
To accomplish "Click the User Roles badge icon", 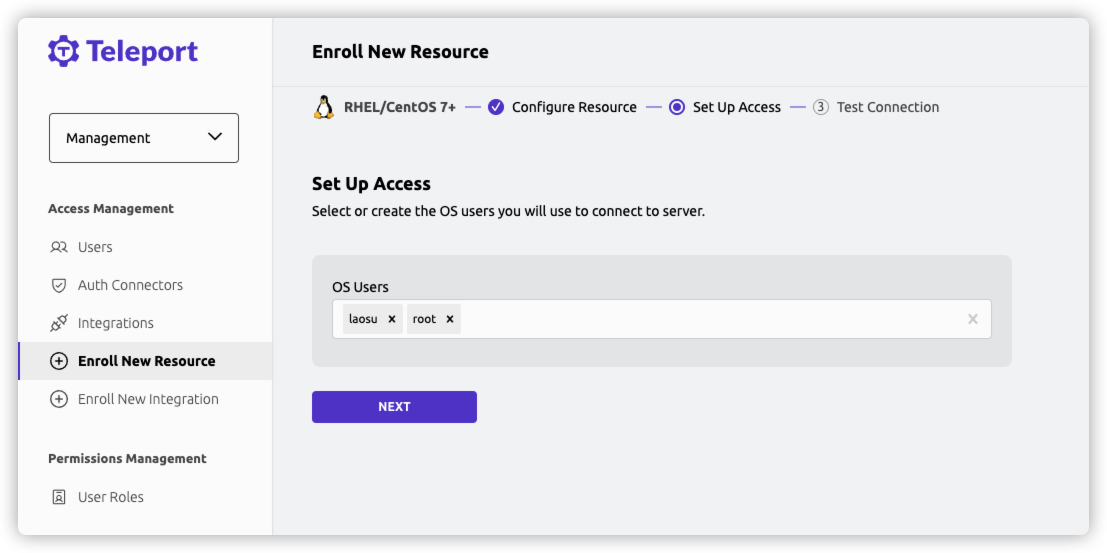I will point(59,497).
